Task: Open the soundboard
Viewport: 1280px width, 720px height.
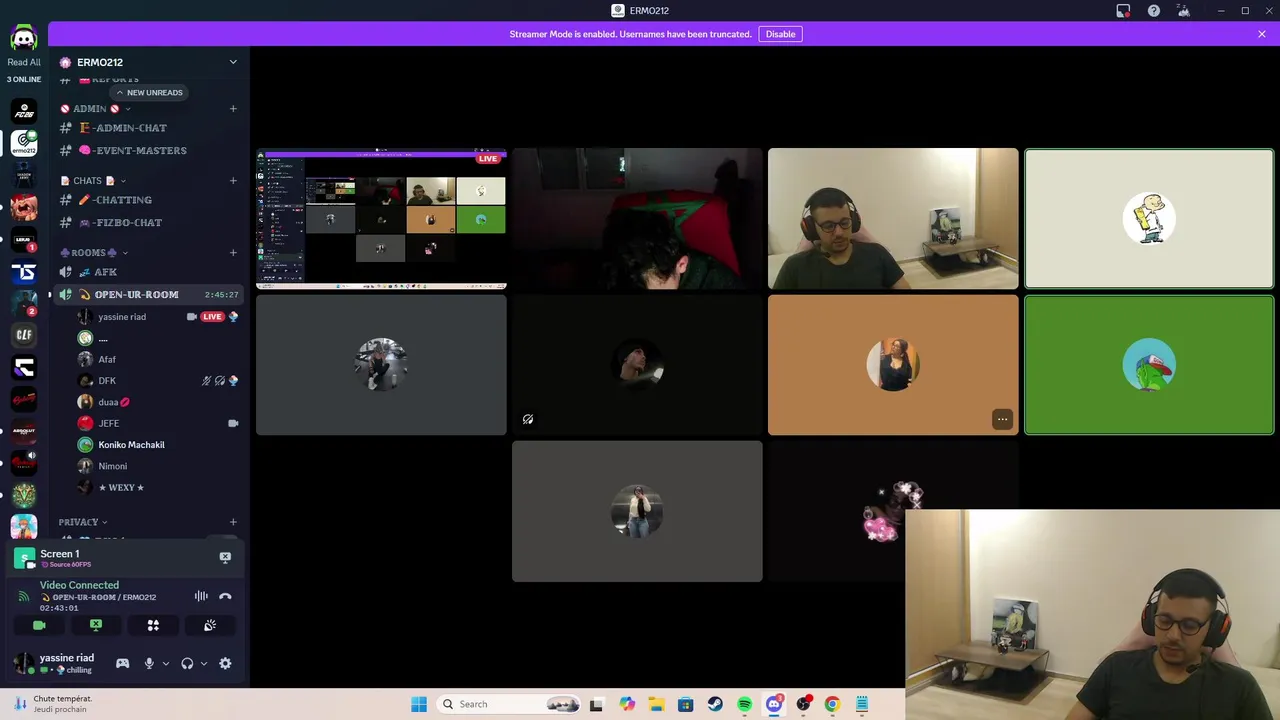Action: [x=210, y=625]
